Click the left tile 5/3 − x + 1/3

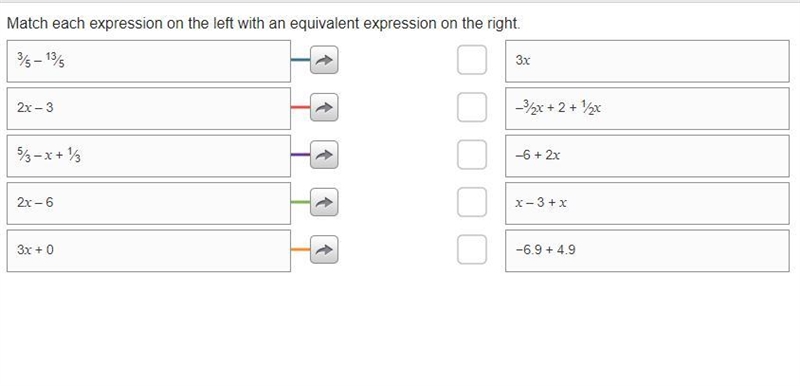(x=149, y=156)
